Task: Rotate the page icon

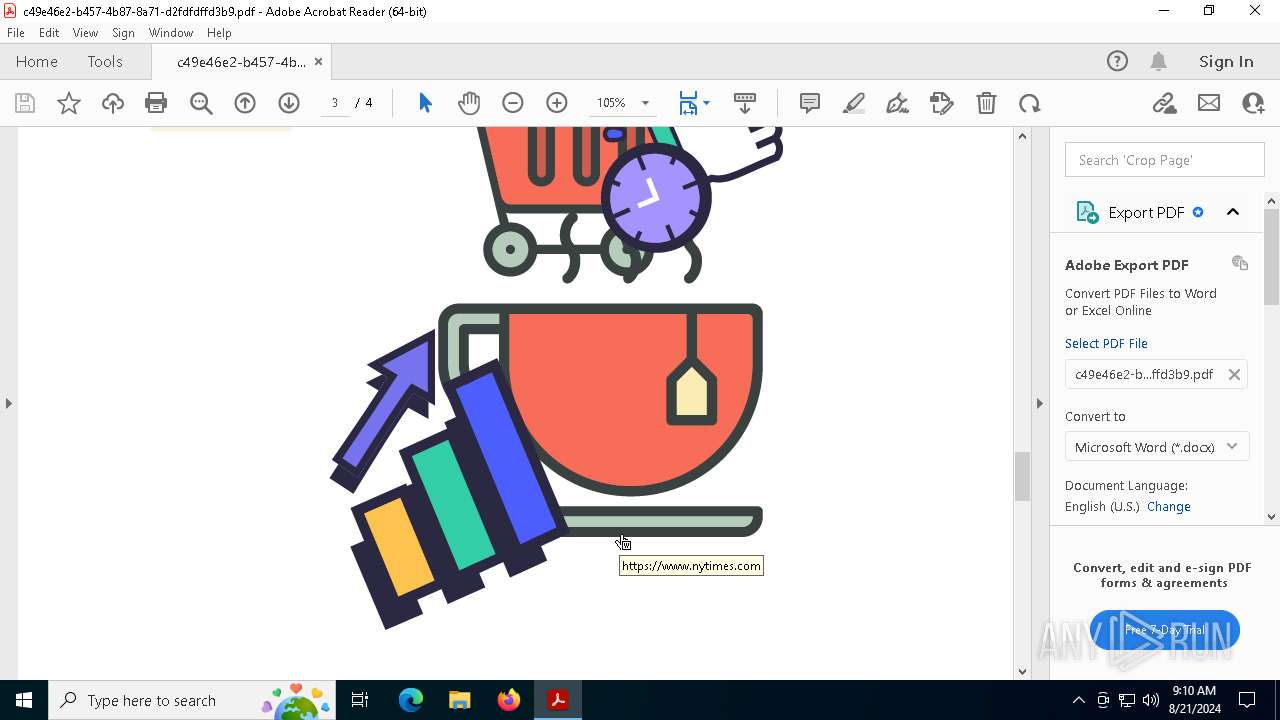Action: pyautogui.click(x=1030, y=103)
